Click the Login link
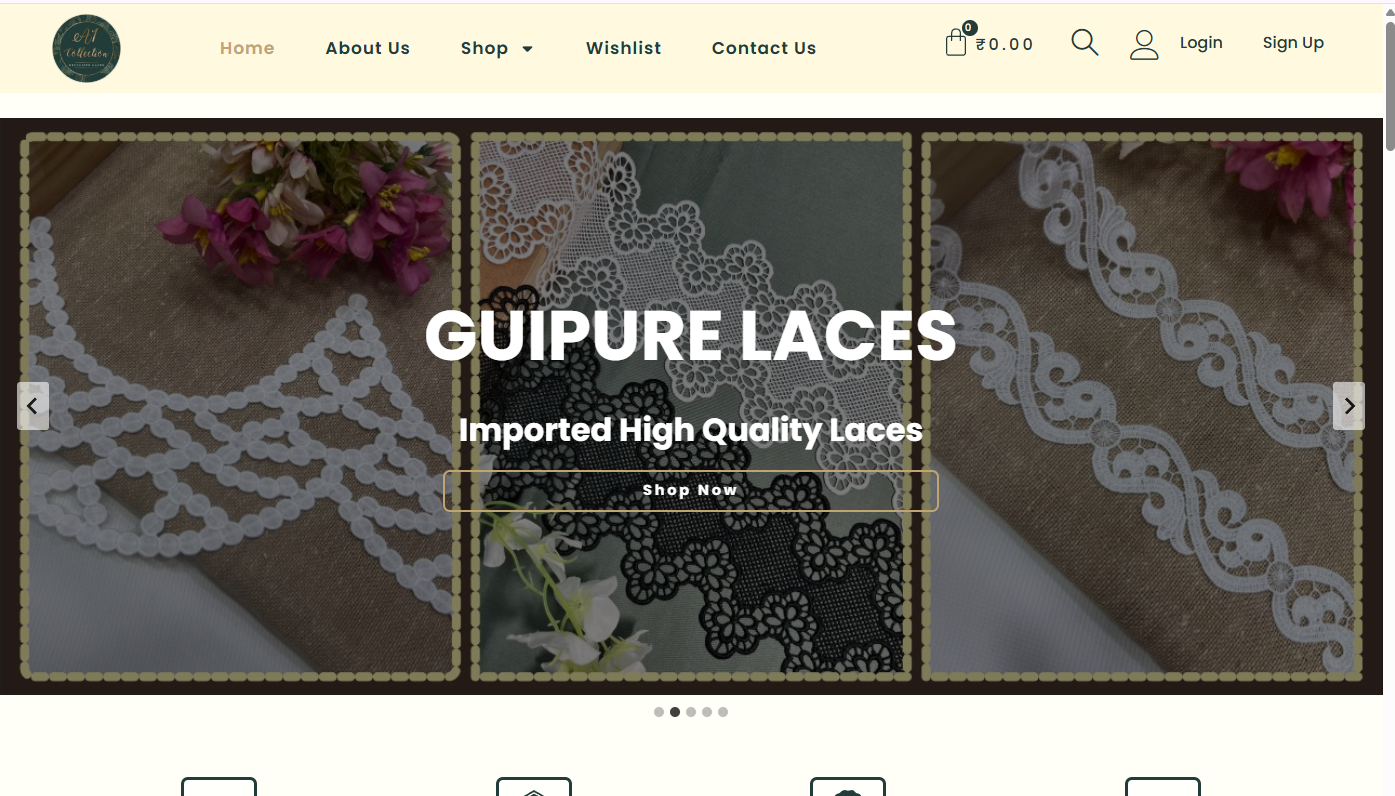This screenshot has height=796, width=1395. point(1201,43)
